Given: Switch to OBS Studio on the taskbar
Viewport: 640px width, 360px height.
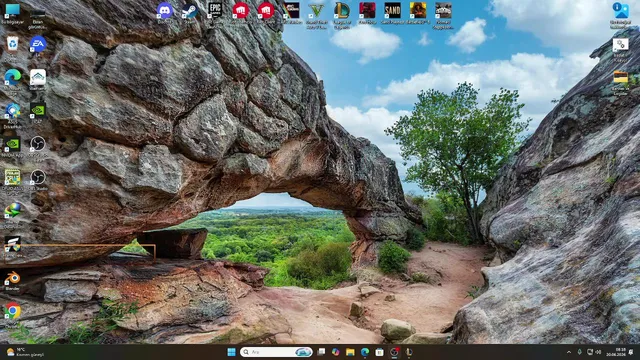Looking at the screenshot, I should pyautogui.click(x=394, y=352).
